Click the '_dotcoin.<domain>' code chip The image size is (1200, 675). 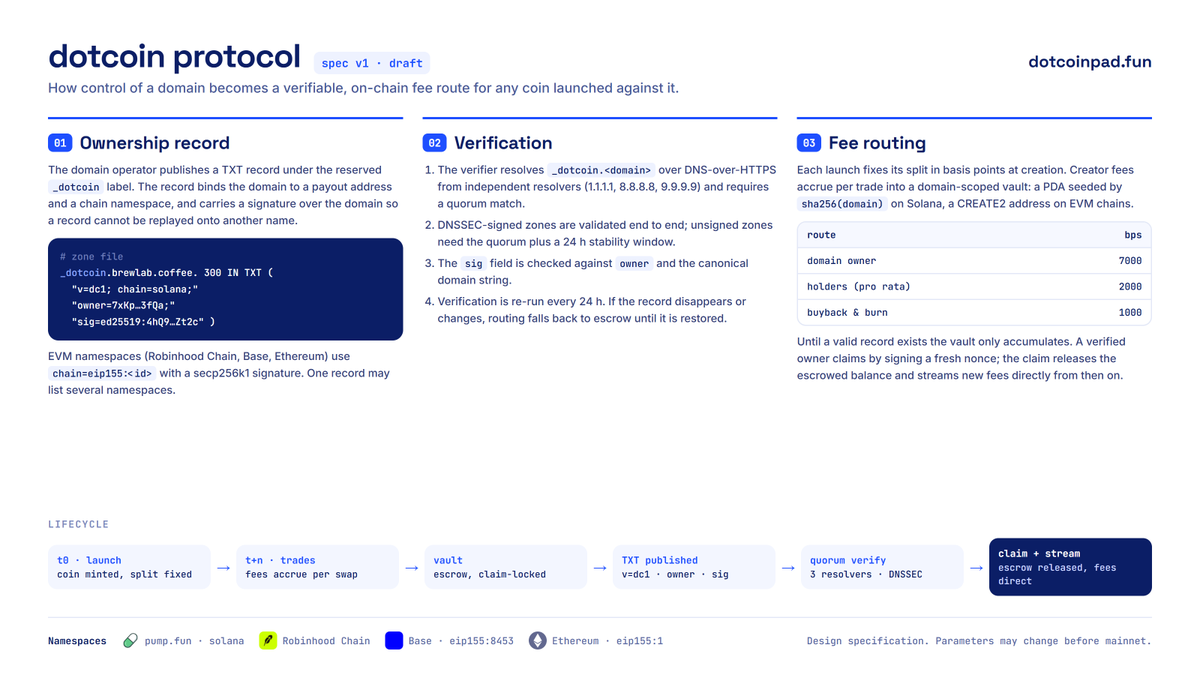click(x=602, y=170)
